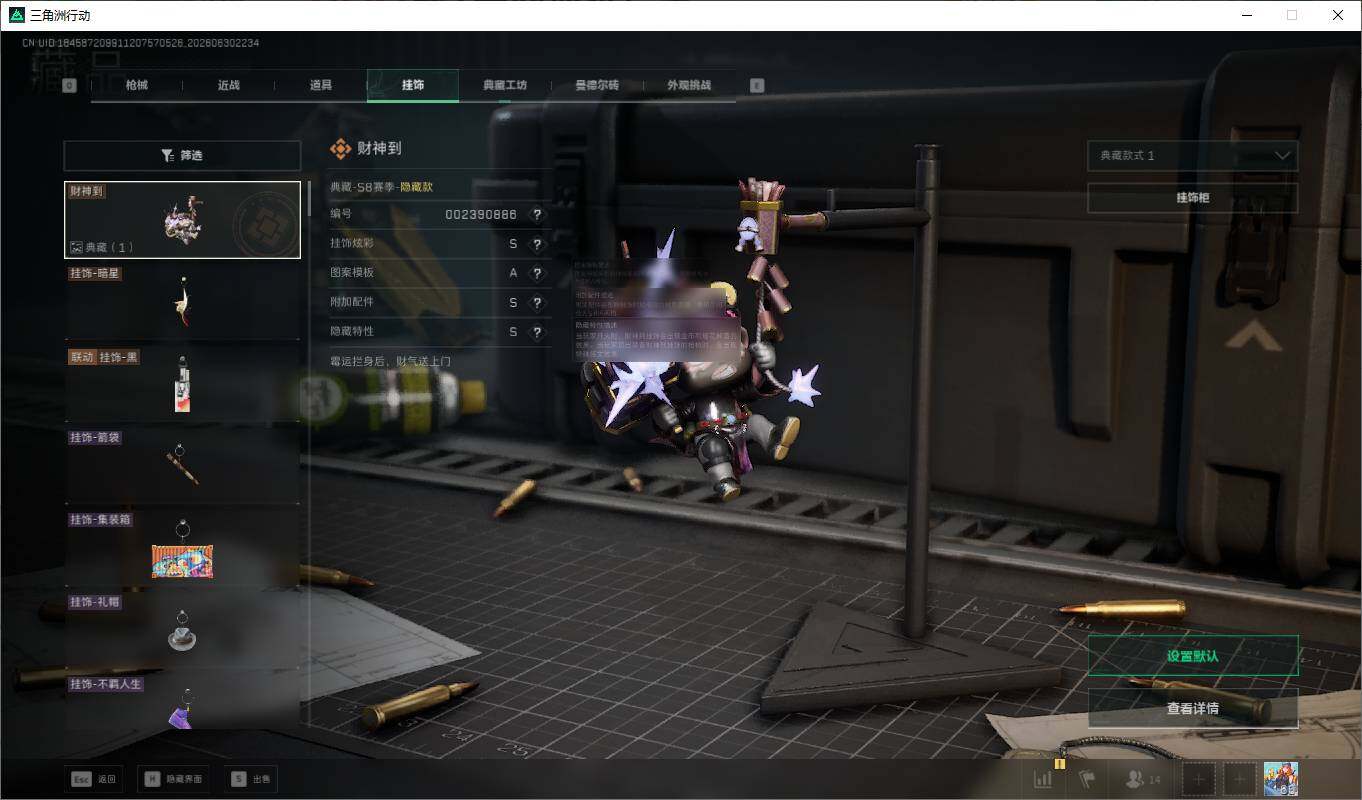This screenshot has width=1362, height=800.
Task: Open the 道具 tab
Action: tap(321, 85)
